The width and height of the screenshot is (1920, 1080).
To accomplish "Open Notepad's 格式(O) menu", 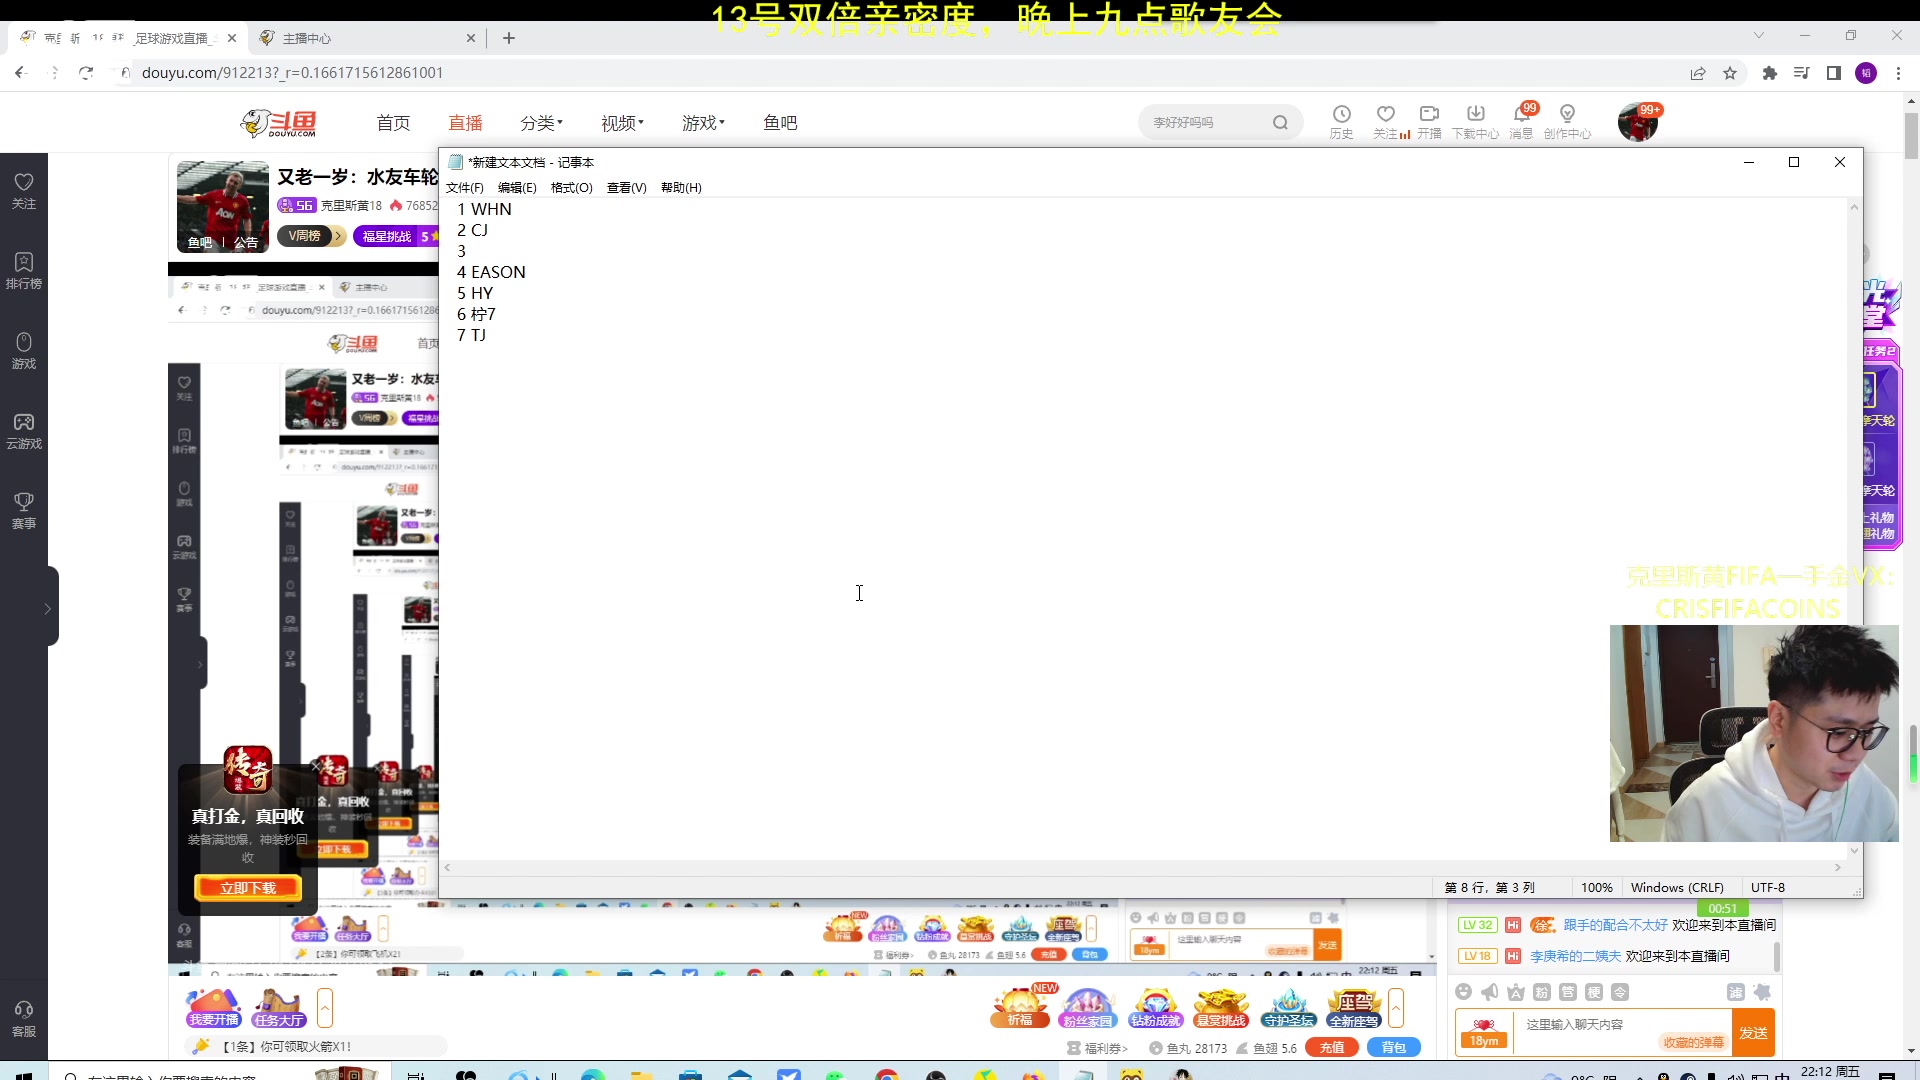I will pyautogui.click(x=571, y=188).
